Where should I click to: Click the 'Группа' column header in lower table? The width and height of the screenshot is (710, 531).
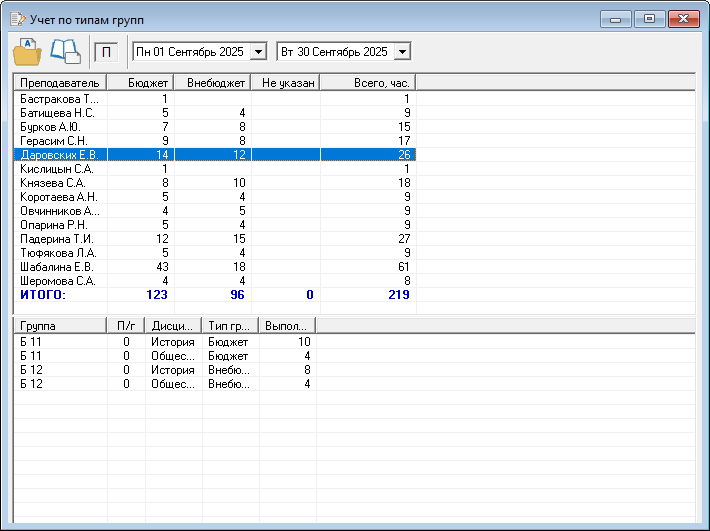click(59, 326)
